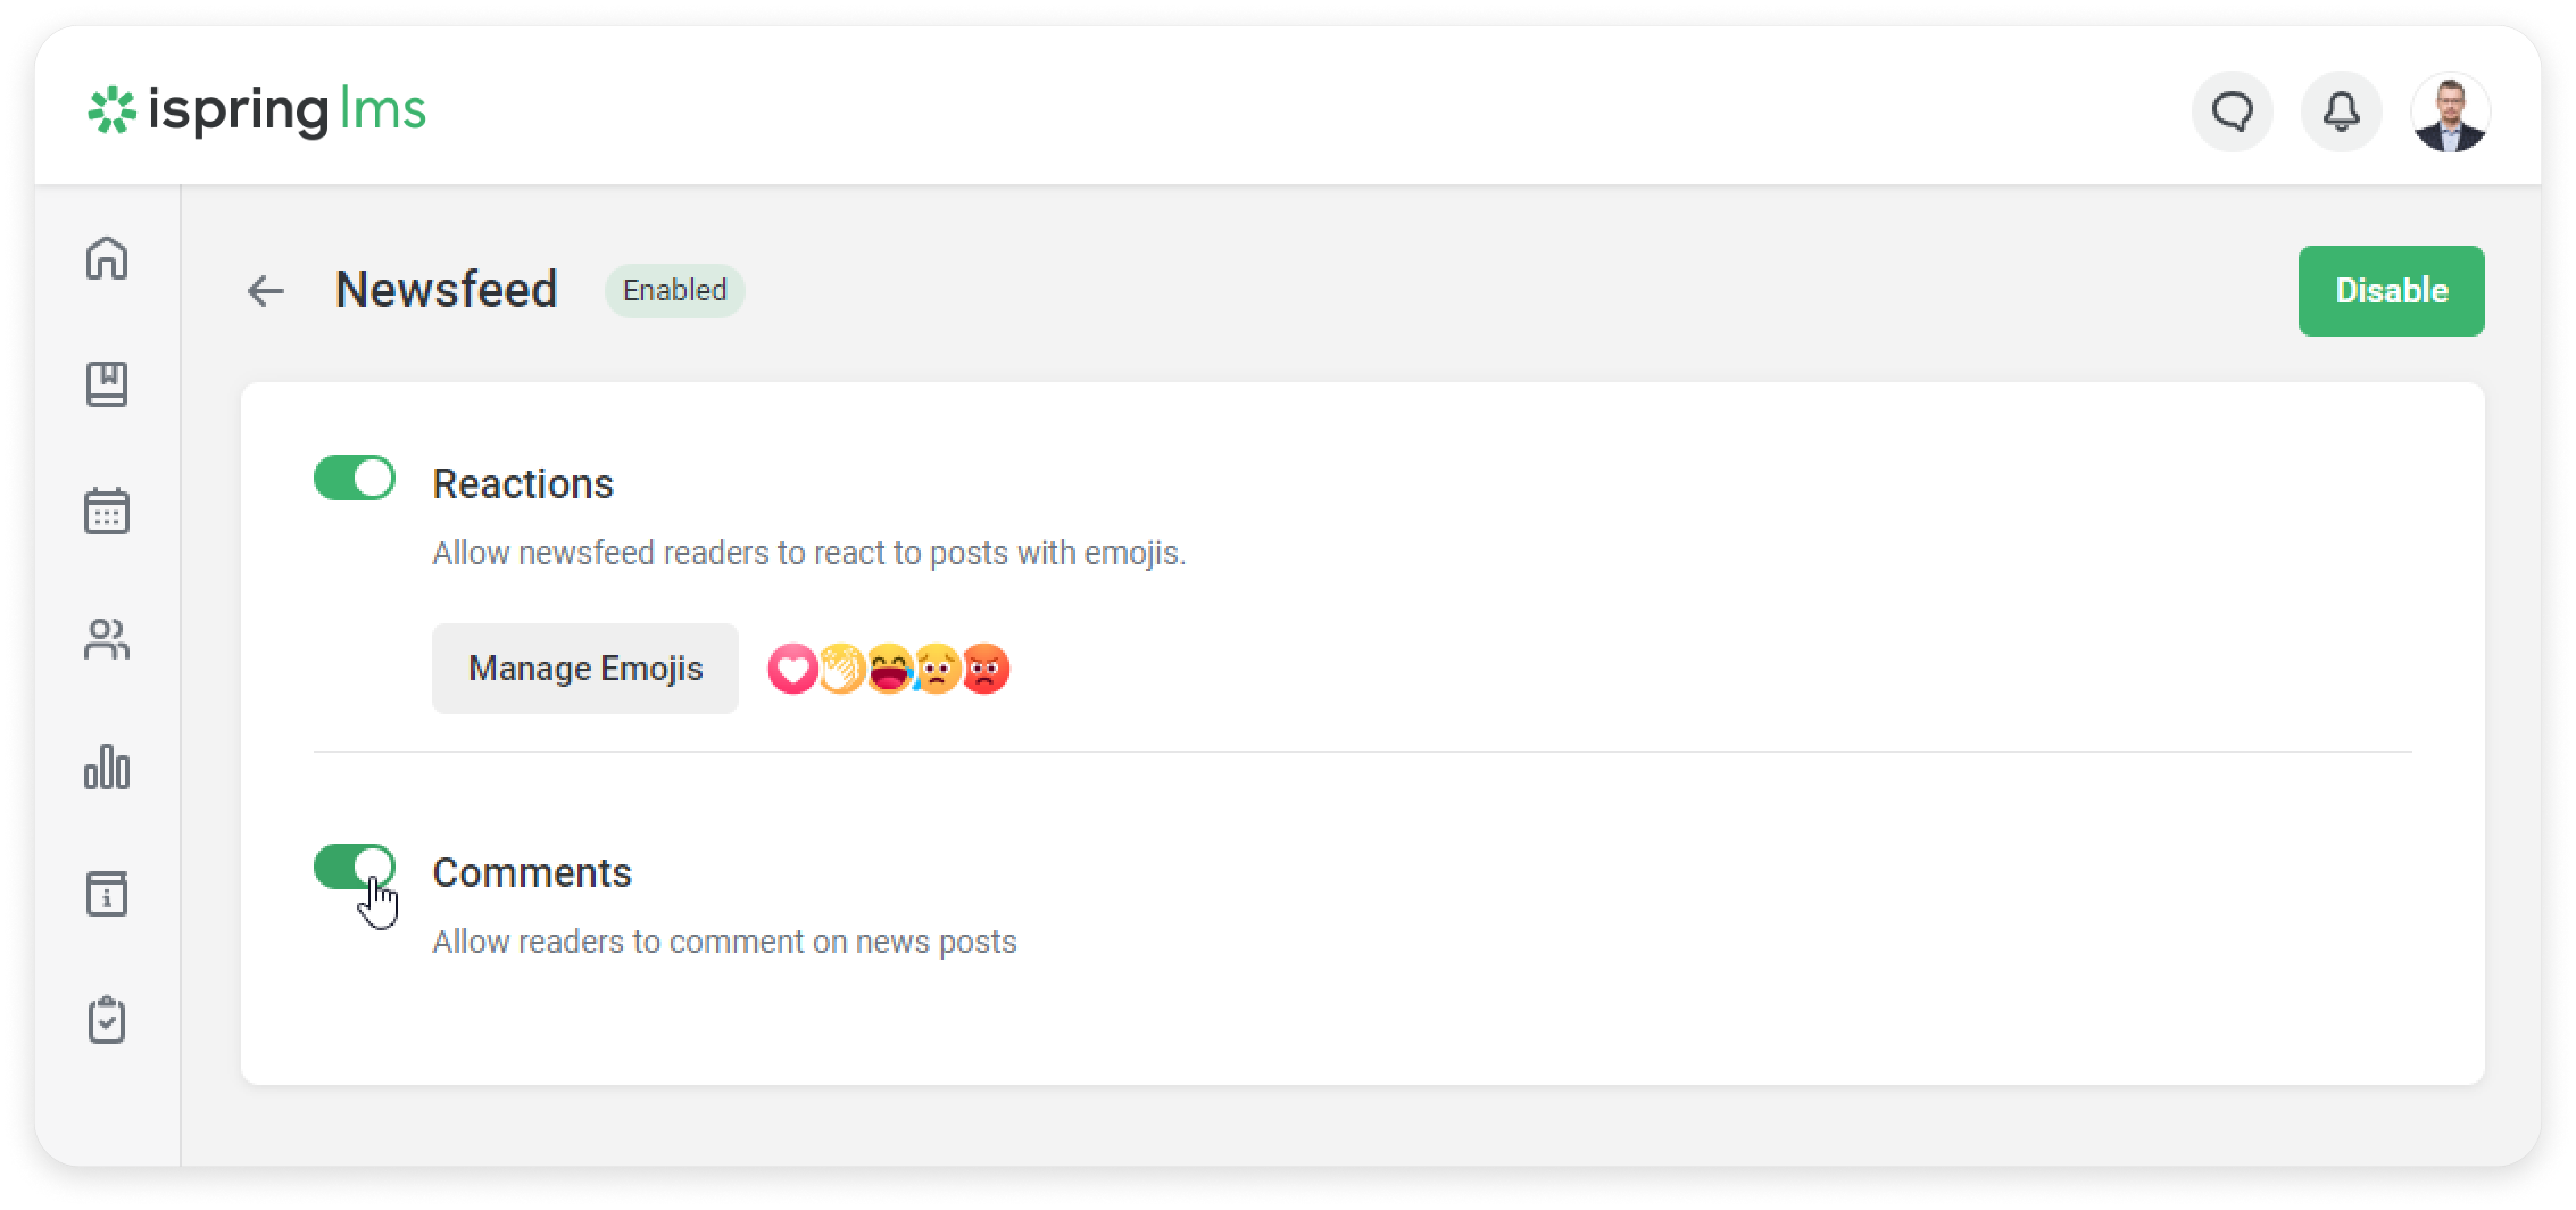Go back using the left arrow
The height and width of the screenshot is (1210, 2576).
click(x=266, y=291)
